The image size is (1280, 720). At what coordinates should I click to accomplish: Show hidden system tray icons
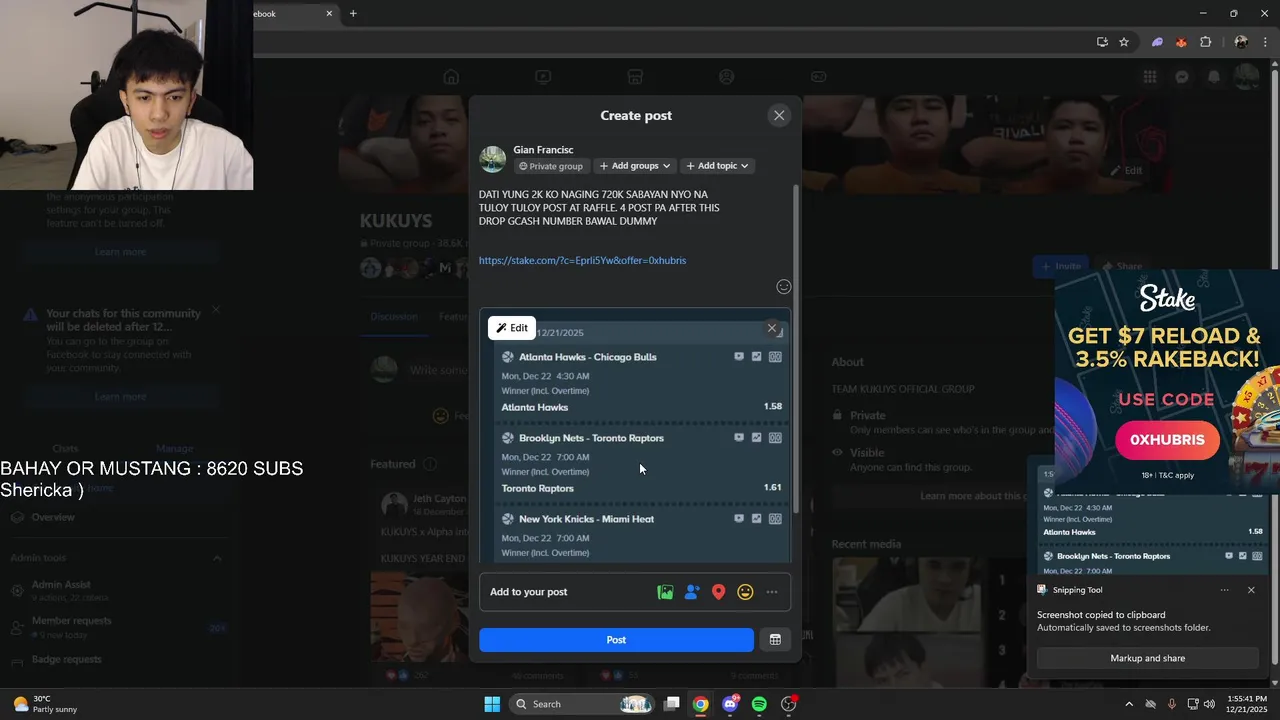pyautogui.click(x=1129, y=704)
